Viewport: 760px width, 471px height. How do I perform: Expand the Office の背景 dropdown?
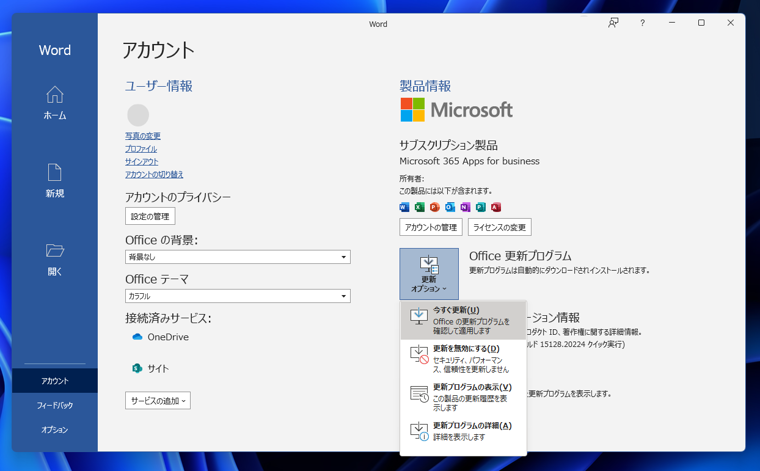[x=238, y=257]
